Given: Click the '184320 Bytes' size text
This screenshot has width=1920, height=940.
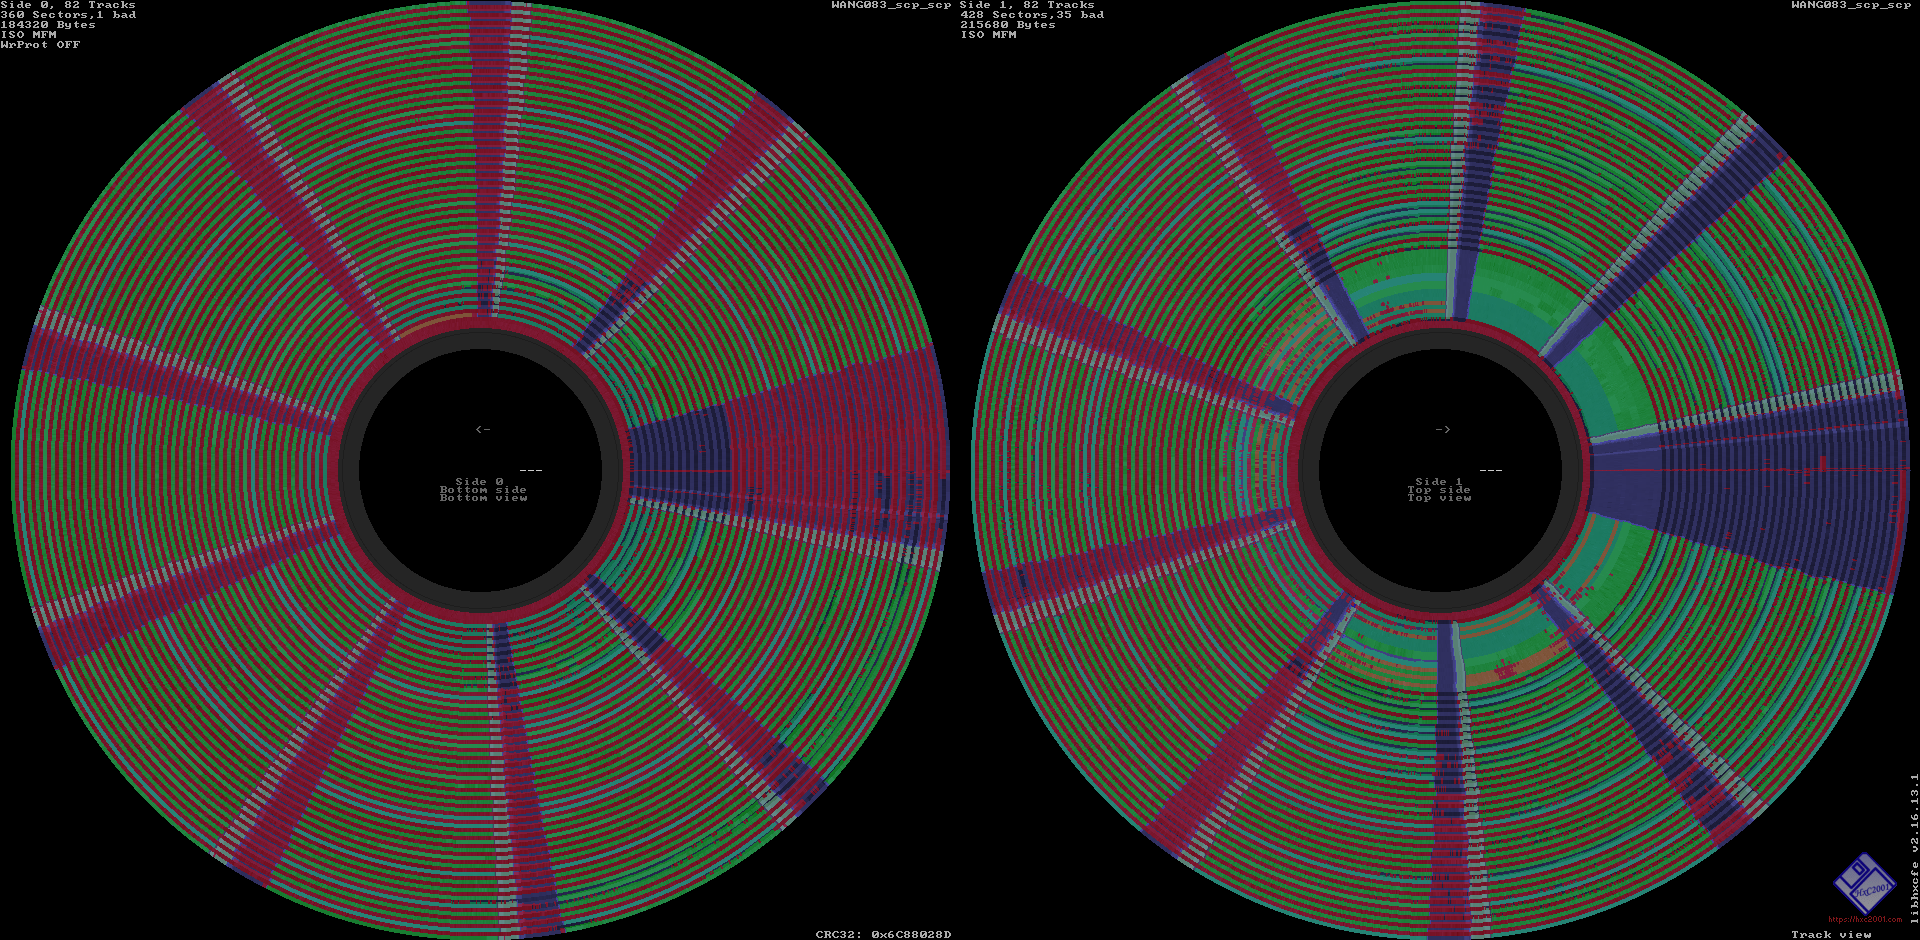Looking at the screenshot, I should pyautogui.click(x=48, y=25).
